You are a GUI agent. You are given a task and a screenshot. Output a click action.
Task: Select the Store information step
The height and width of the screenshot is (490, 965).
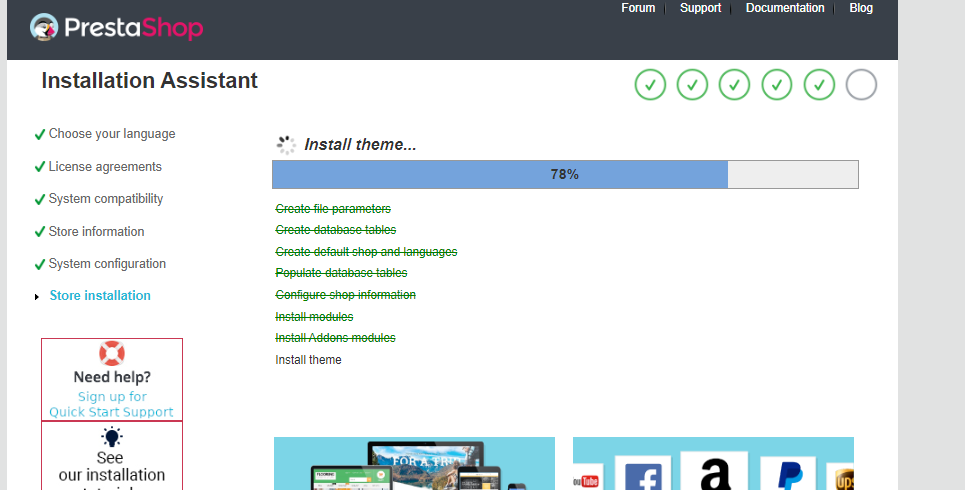pos(97,231)
